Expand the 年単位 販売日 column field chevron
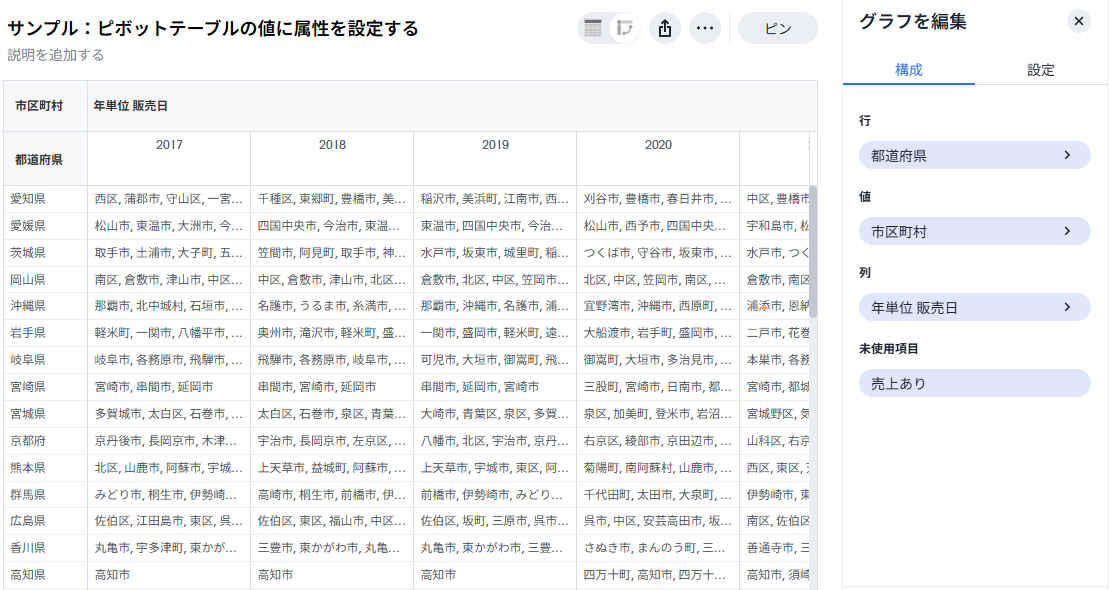Viewport: 1109px width, 590px height. coord(1067,307)
